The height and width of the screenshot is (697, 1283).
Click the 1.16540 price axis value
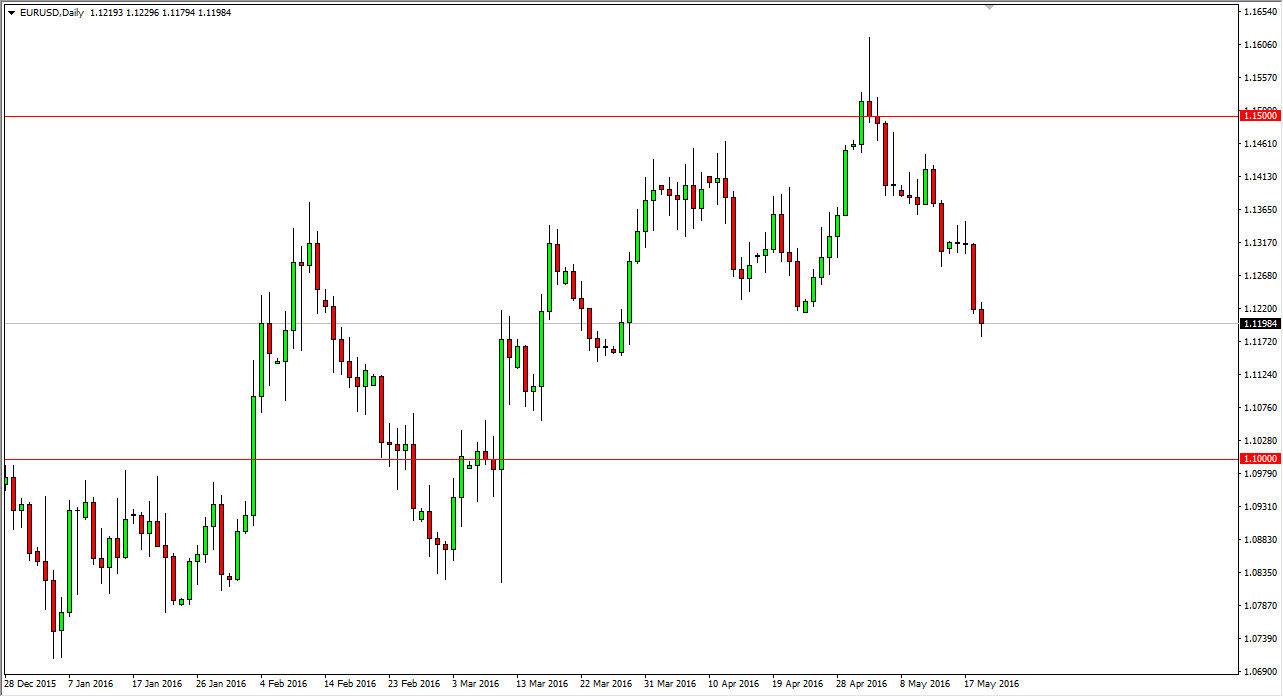tap(1260, 12)
